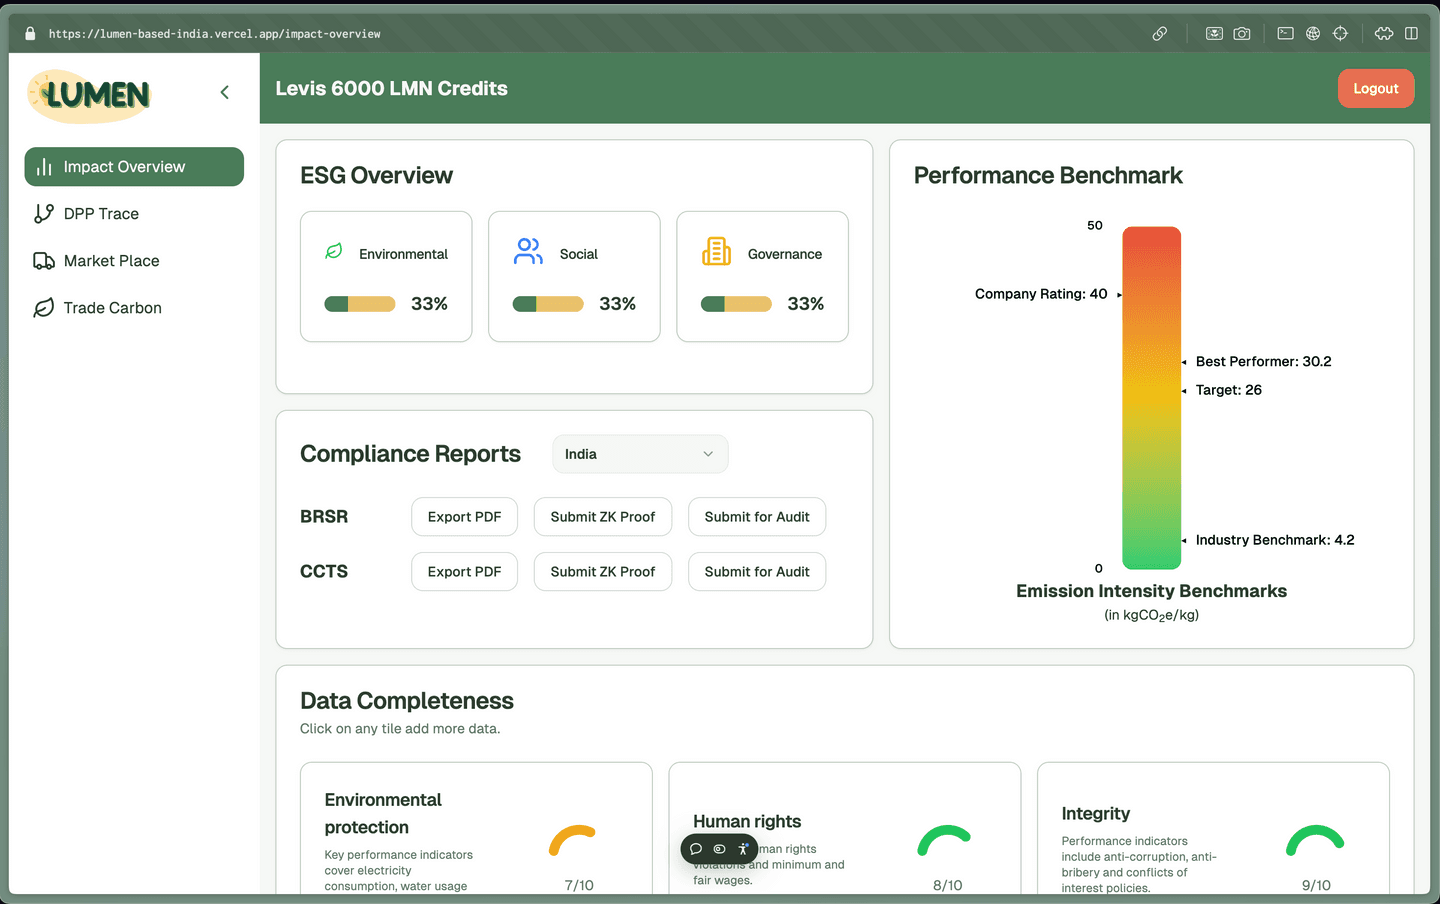Click the leaf icon beside Trade Carbon
Screen dimensions: 1440x904
44,308
